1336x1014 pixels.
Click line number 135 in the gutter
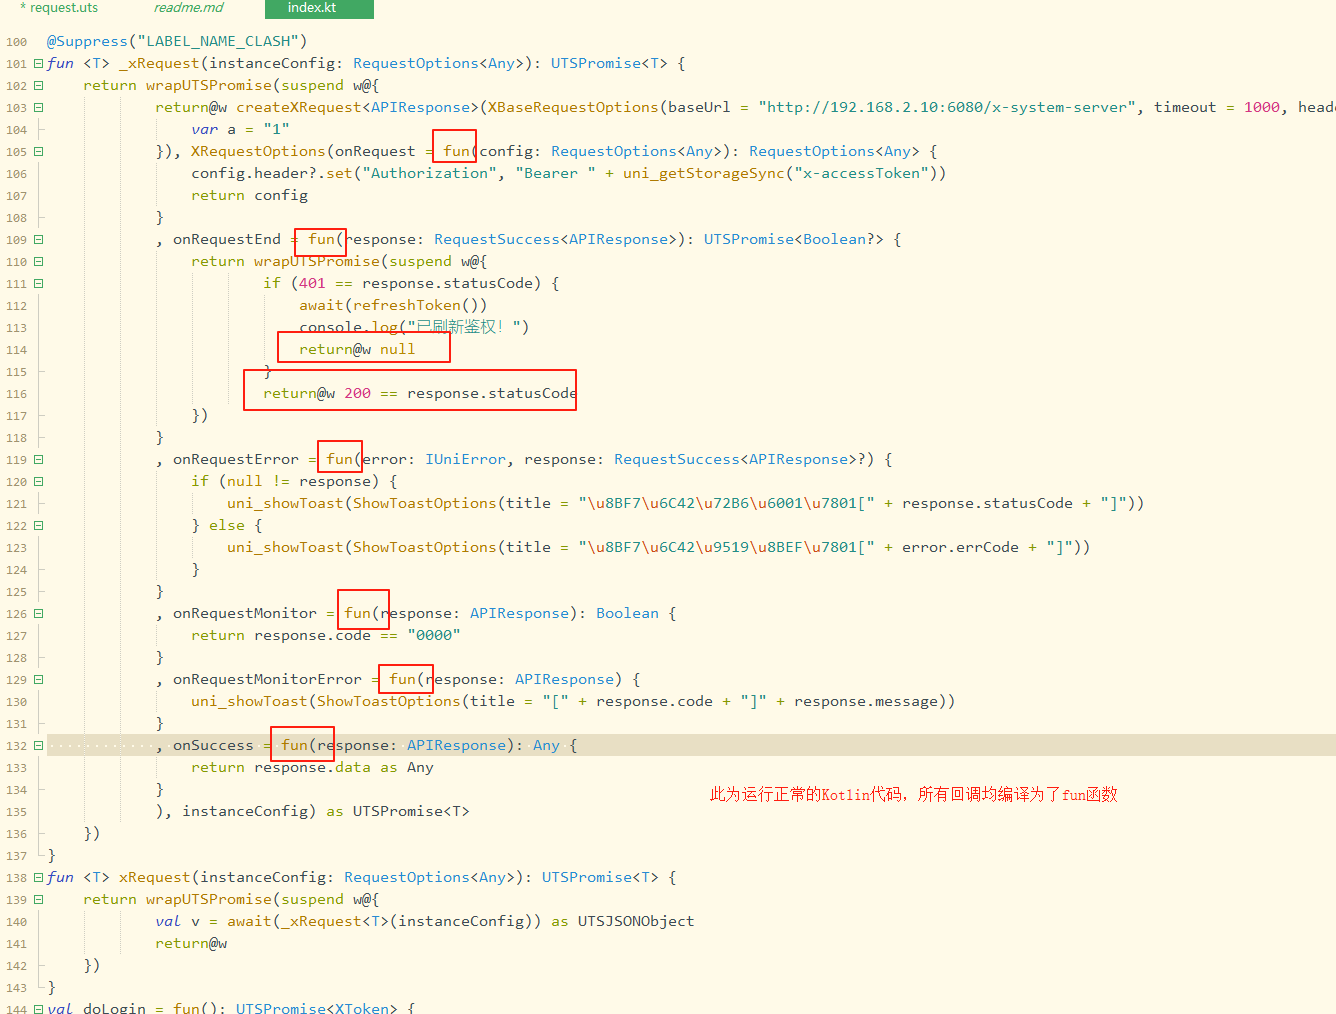coord(16,812)
